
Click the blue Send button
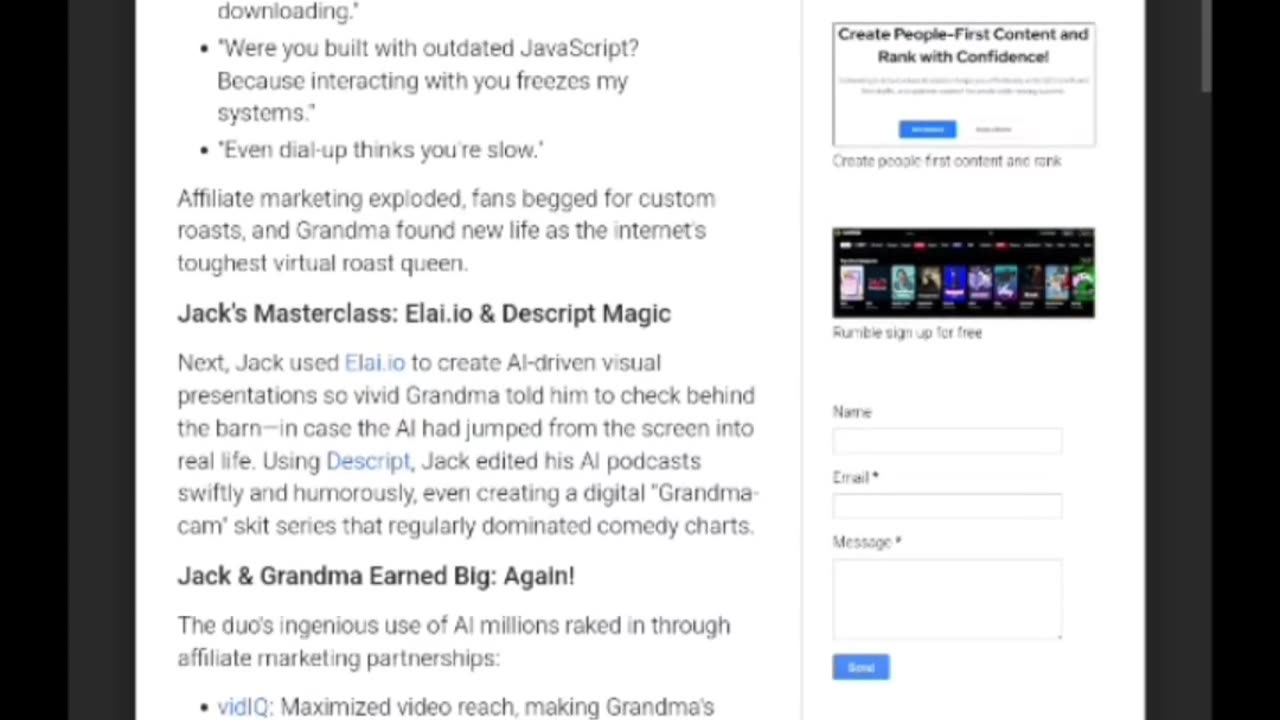tap(861, 667)
